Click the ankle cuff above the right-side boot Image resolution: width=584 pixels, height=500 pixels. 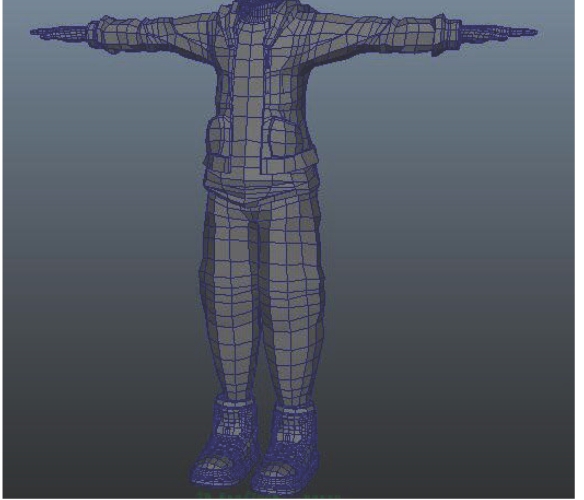coord(294,410)
